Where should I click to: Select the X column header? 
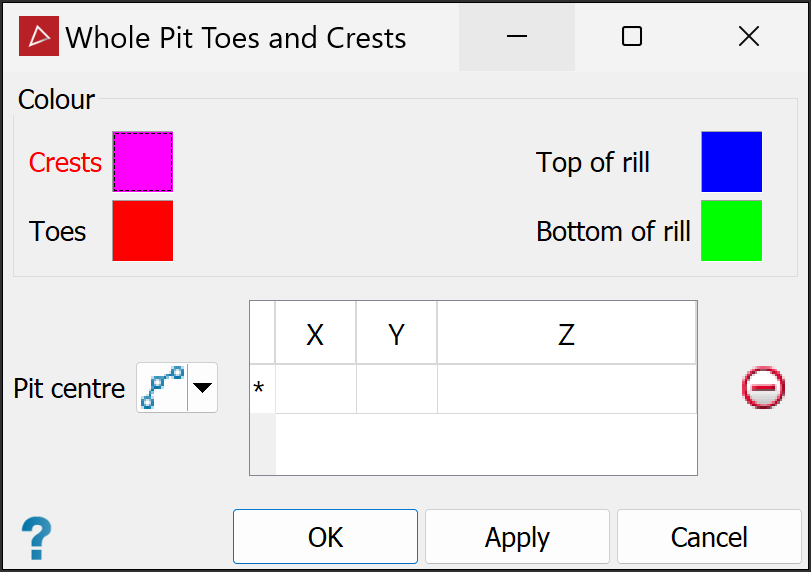(315, 335)
